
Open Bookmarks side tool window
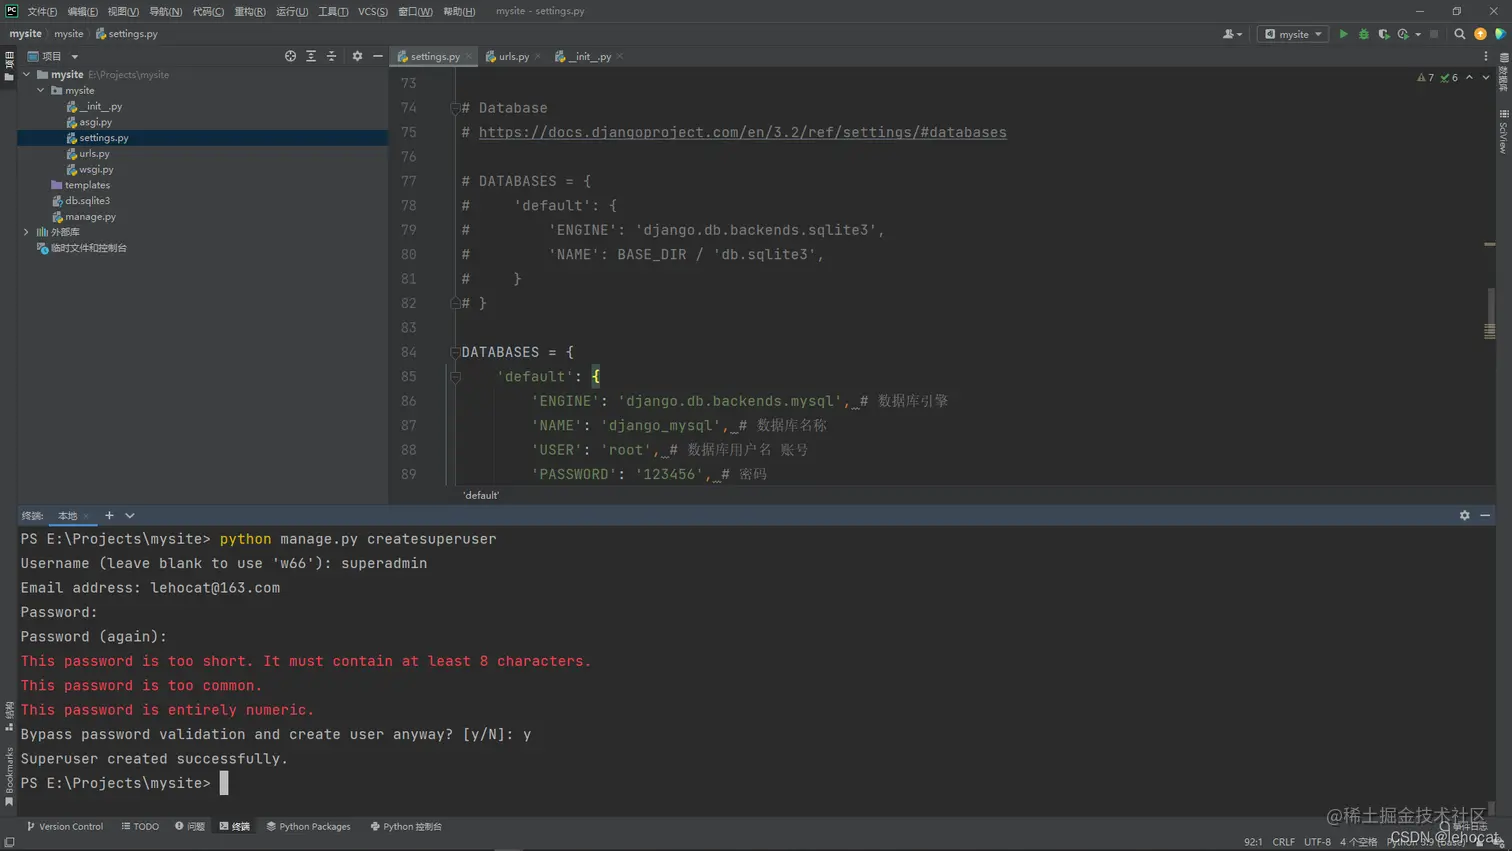pos(9,776)
